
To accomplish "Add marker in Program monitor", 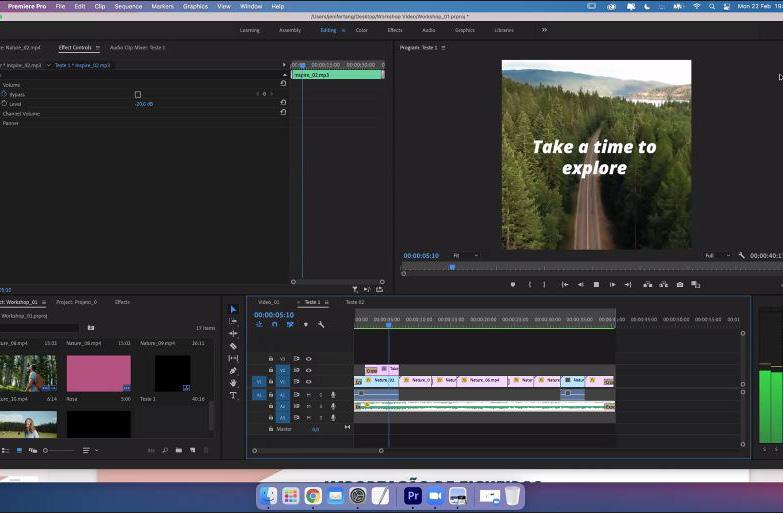I will click(512, 285).
